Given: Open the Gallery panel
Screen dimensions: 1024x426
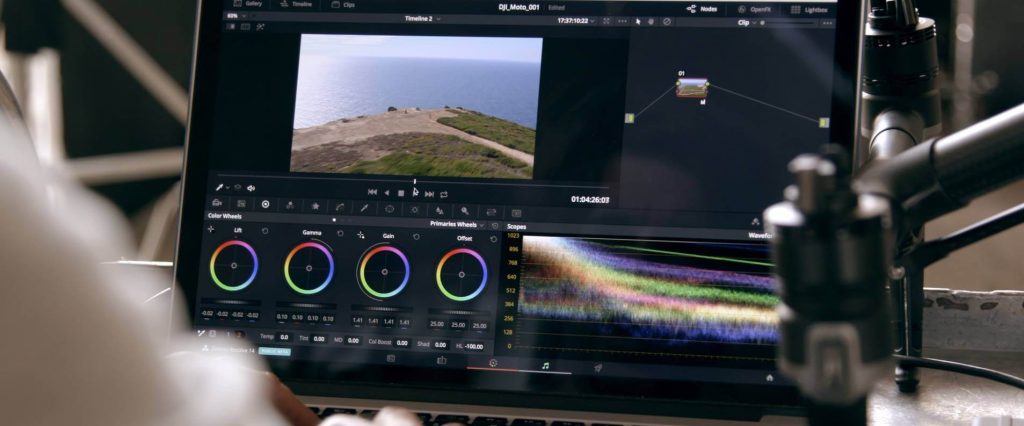Looking at the screenshot, I should (x=248, y=3).
